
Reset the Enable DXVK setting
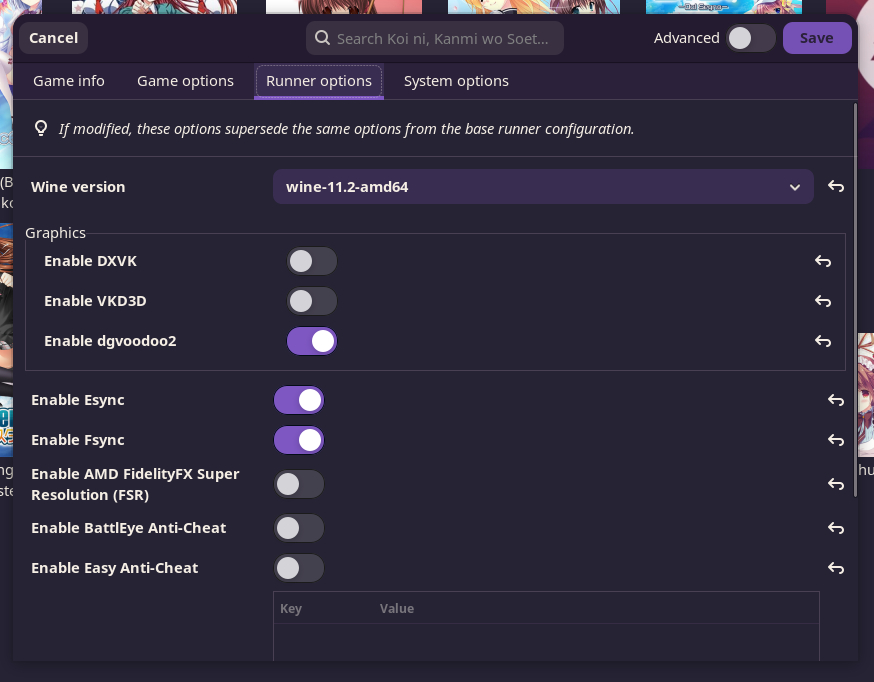pyautogui.click(x=823, y=261)
